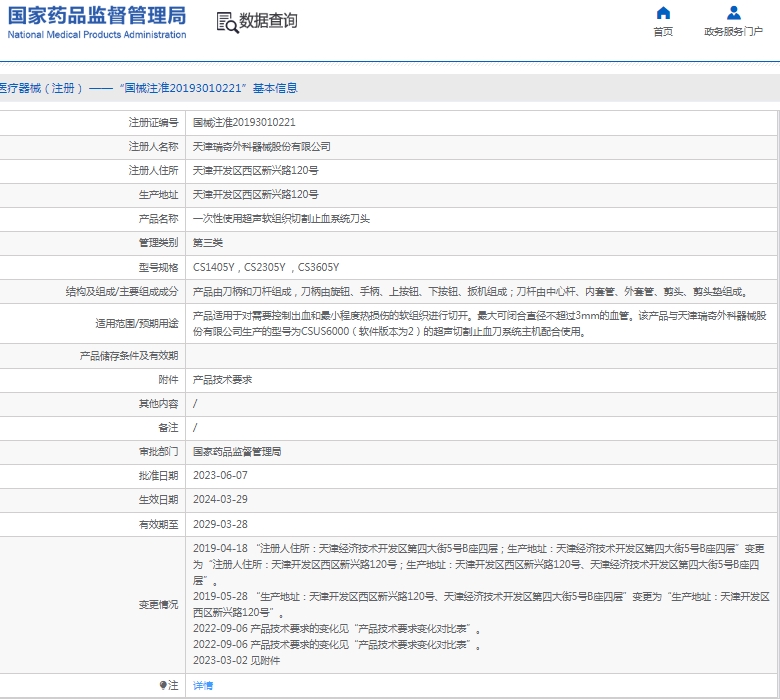Select expiry date 2029-03-28
Image resolution: width=780 pixels, height=700 pixels.
point(220,524)
